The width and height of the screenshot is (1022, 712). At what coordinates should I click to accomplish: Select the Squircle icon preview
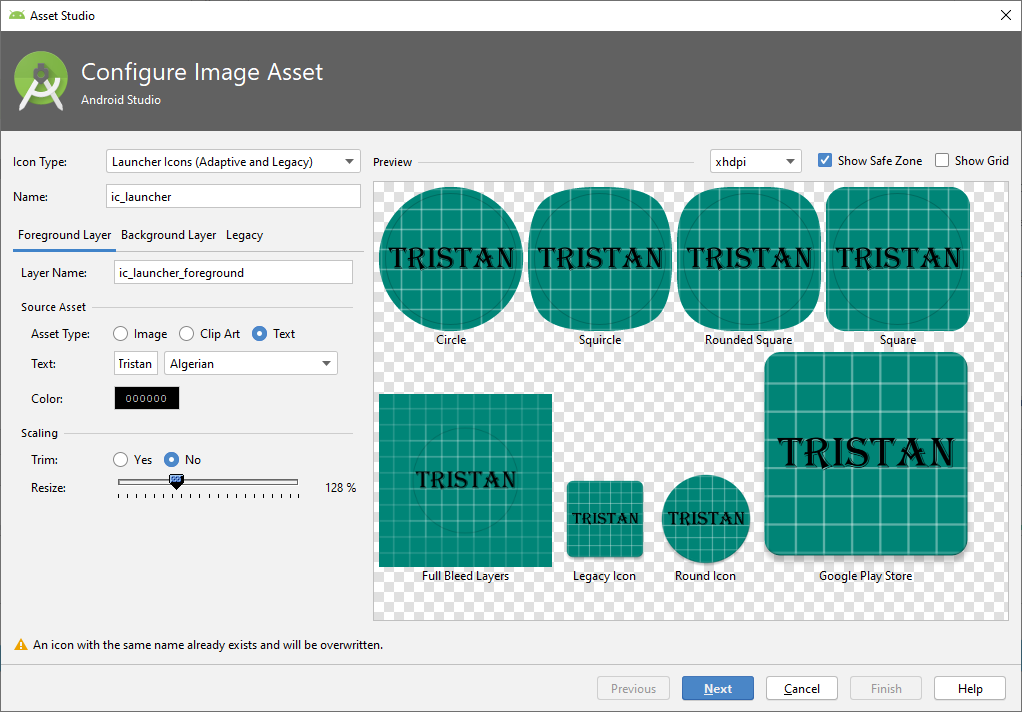[599, 258]
